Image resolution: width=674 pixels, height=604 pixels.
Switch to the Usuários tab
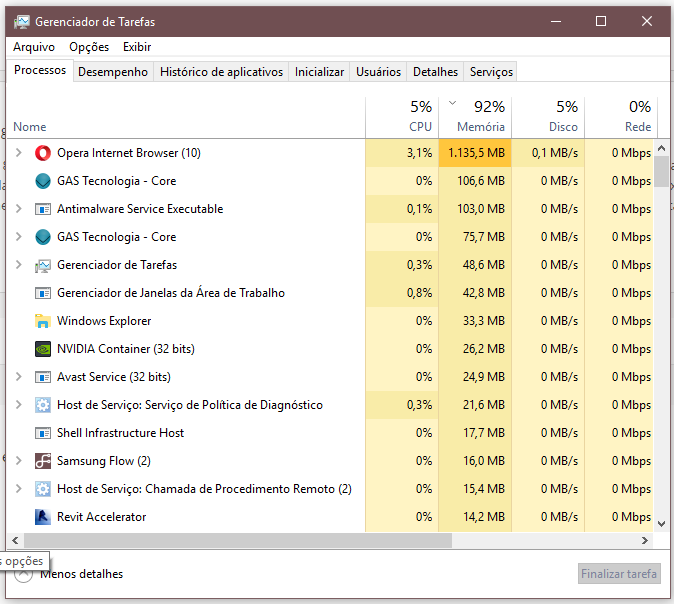pos(378,72)
